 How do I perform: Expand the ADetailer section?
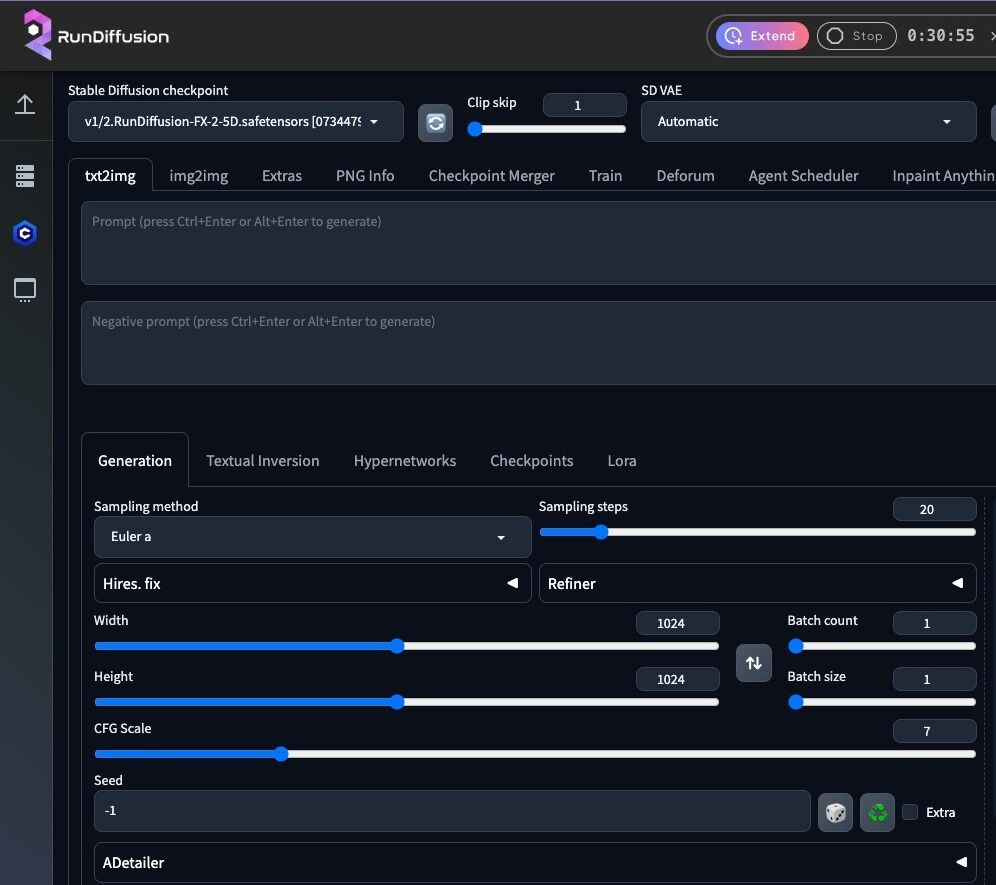[535, 862]
